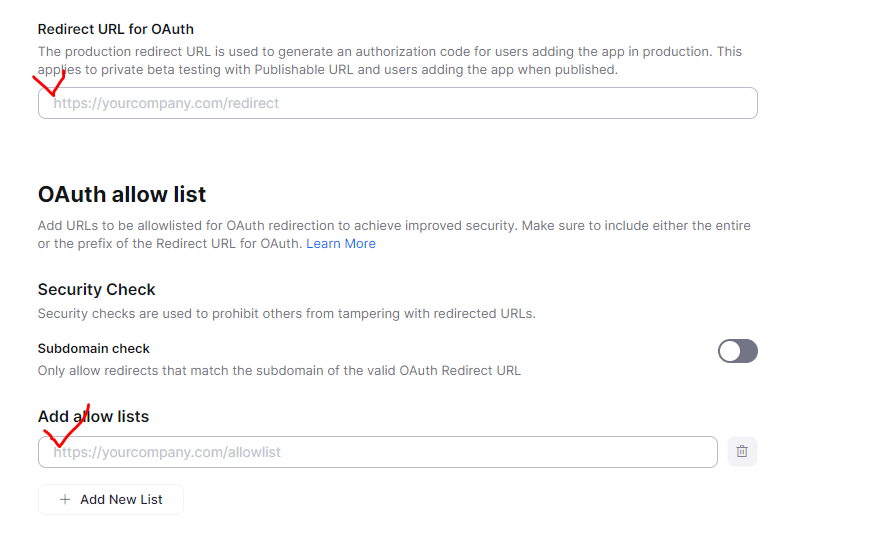This screenshot has height=544, width=893.
Task: Click the "Subdomain check" label
Action: 94,349
